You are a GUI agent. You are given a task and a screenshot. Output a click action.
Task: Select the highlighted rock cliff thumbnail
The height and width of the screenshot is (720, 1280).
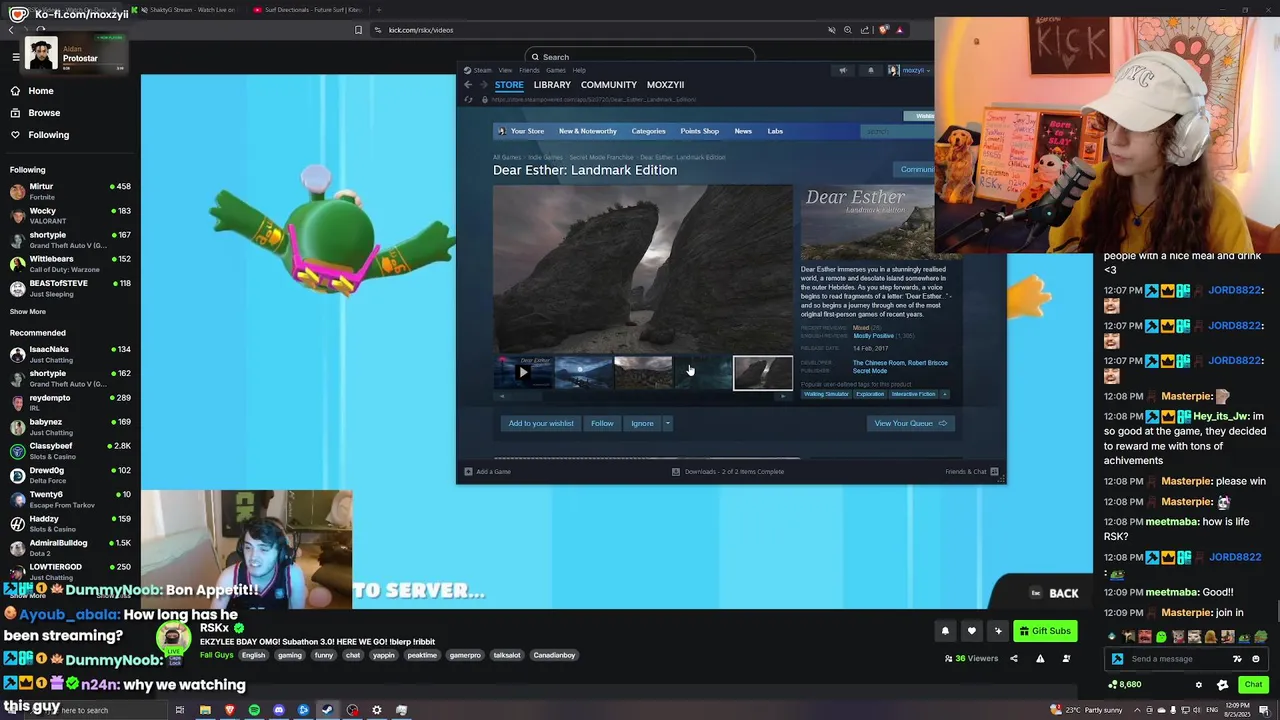coord(763,373)
